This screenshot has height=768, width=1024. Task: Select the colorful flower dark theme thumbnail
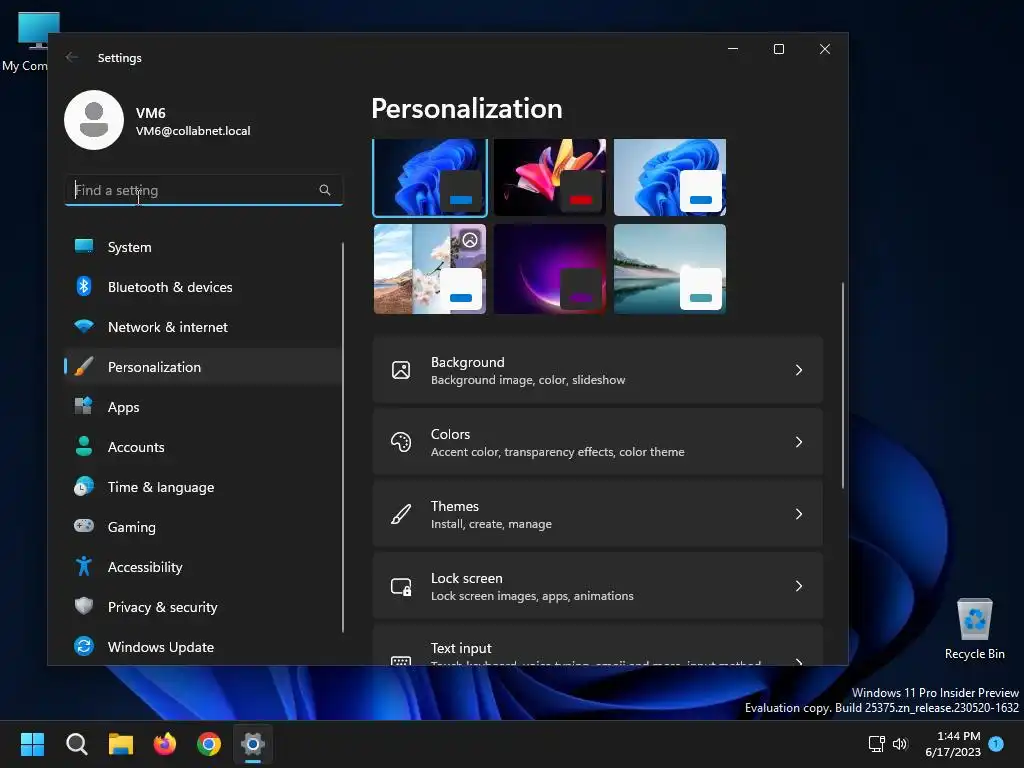coord(550,177)
